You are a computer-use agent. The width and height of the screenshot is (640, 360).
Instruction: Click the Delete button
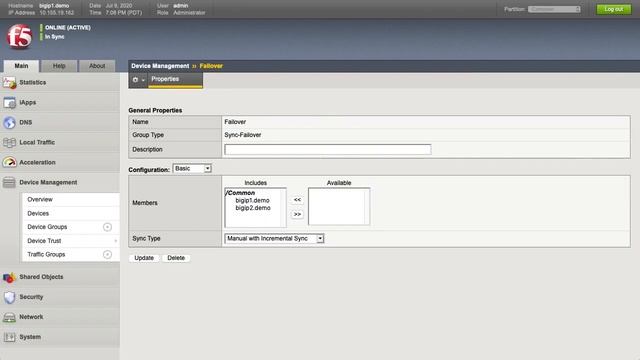(176, 258)
